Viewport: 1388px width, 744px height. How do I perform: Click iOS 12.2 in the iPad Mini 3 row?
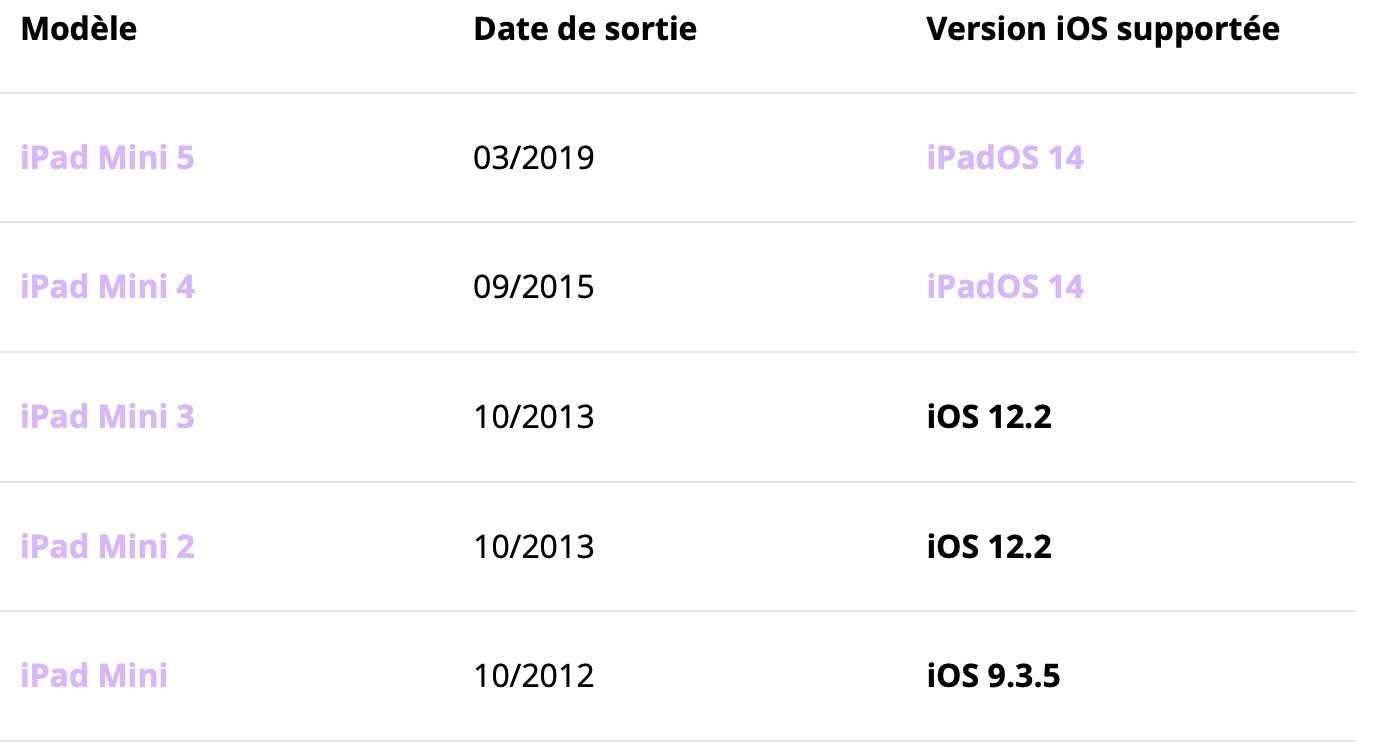tap(989, 417)
